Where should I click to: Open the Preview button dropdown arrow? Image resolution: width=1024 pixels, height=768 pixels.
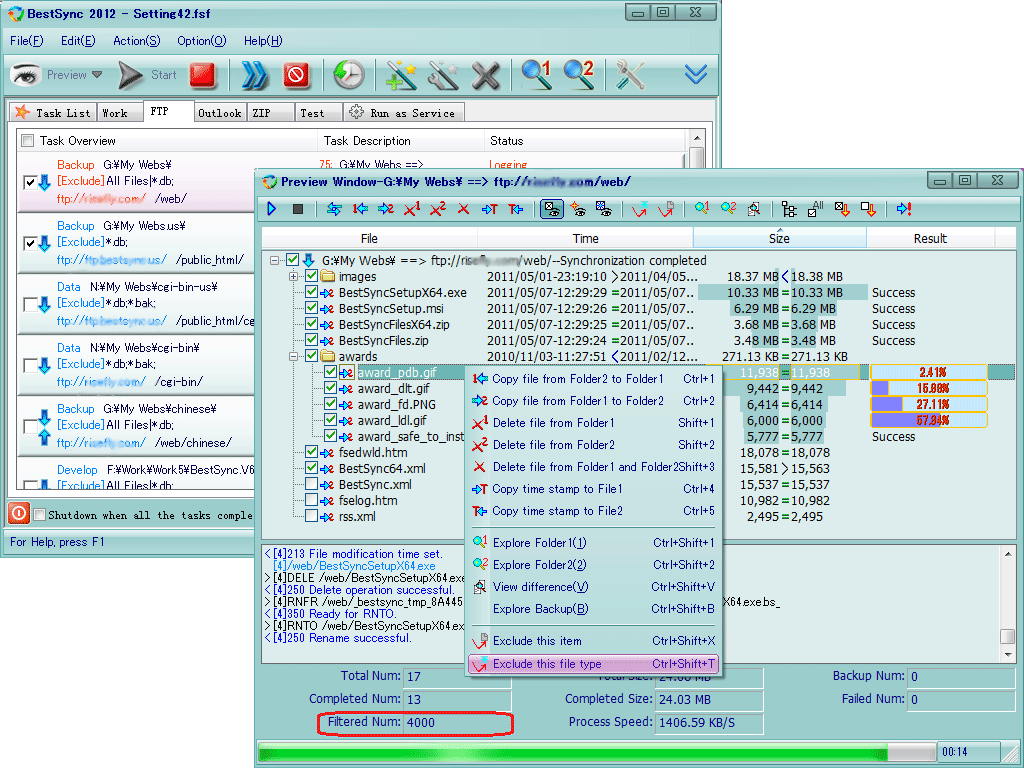click(x=97, y=75)
